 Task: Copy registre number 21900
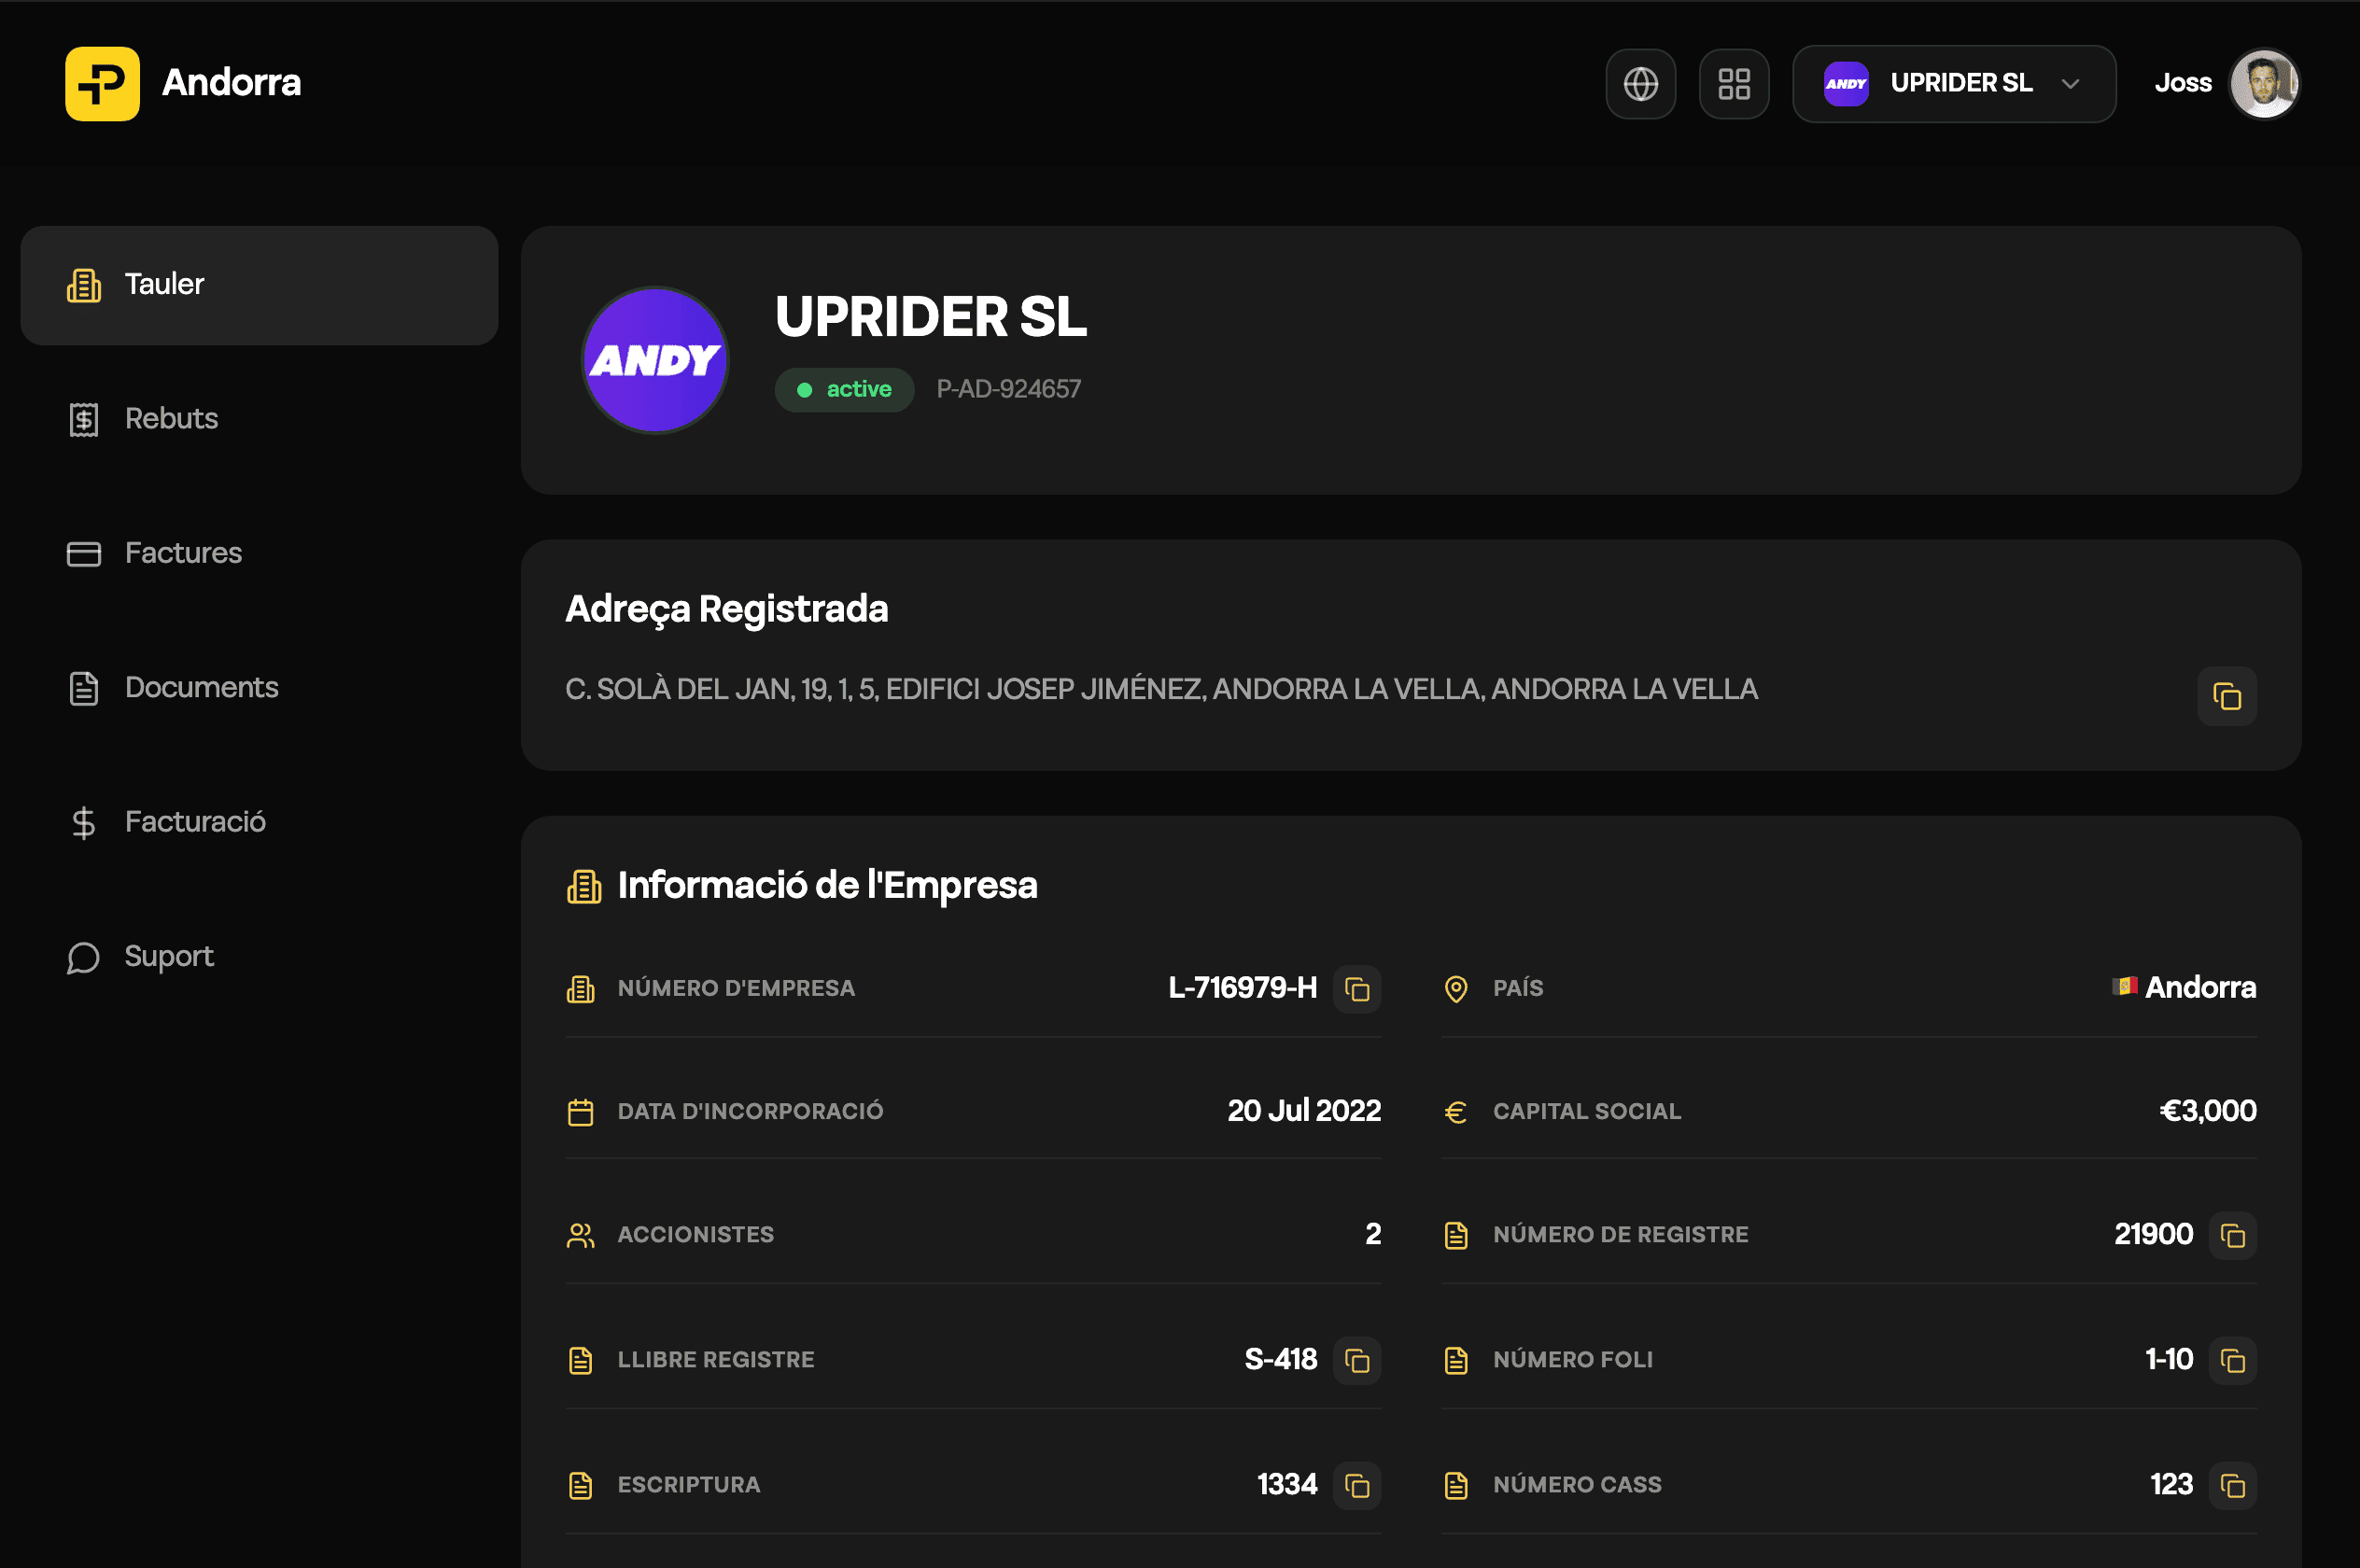[2232, 1236]
